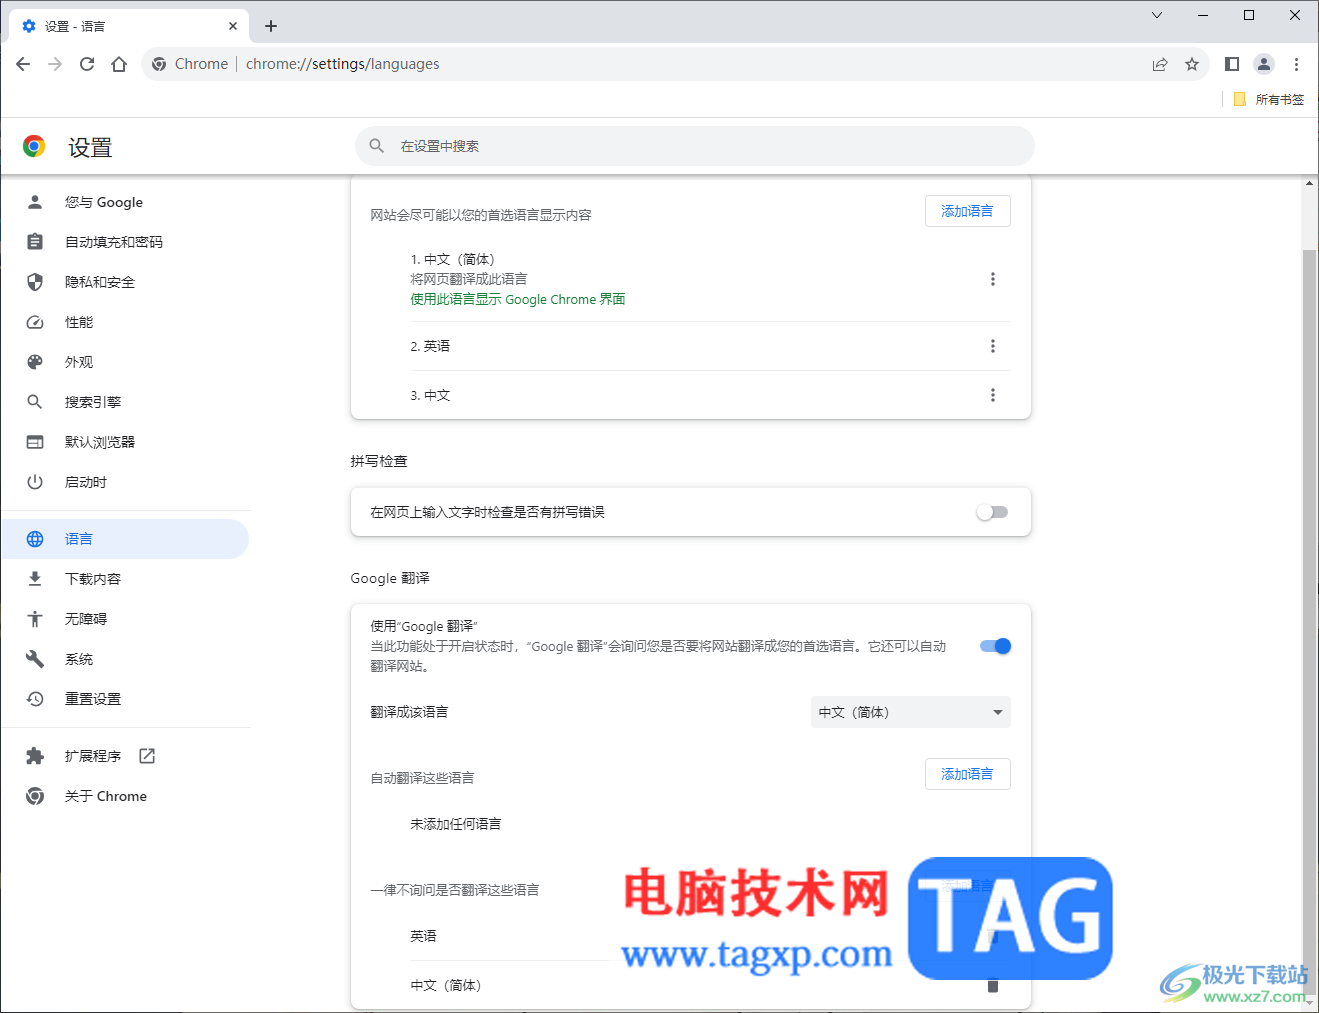Image resolution: width=1319 pixels, height=1013 pixels.
Task: Click the scrollbar up arrow
Action: pyautogui.click(x=1309, y=183)
